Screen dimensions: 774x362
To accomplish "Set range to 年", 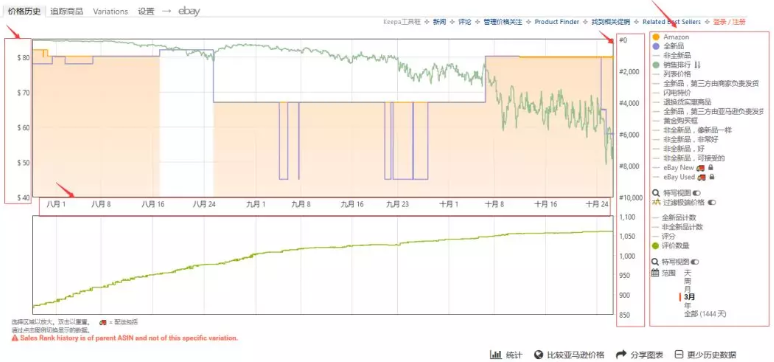I will (x=688, y=305).
